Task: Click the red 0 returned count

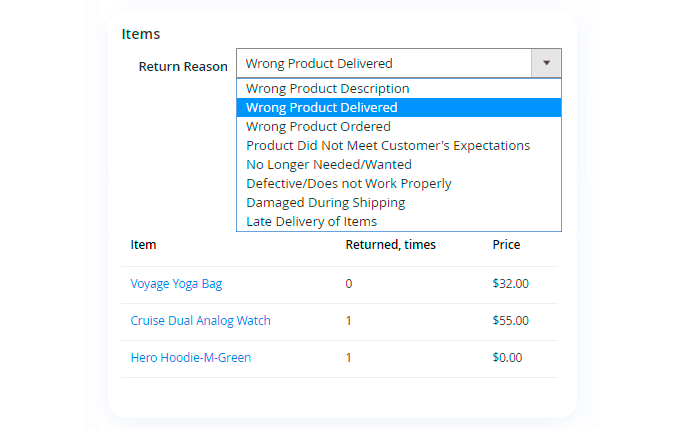Action: tap(349, 284)
